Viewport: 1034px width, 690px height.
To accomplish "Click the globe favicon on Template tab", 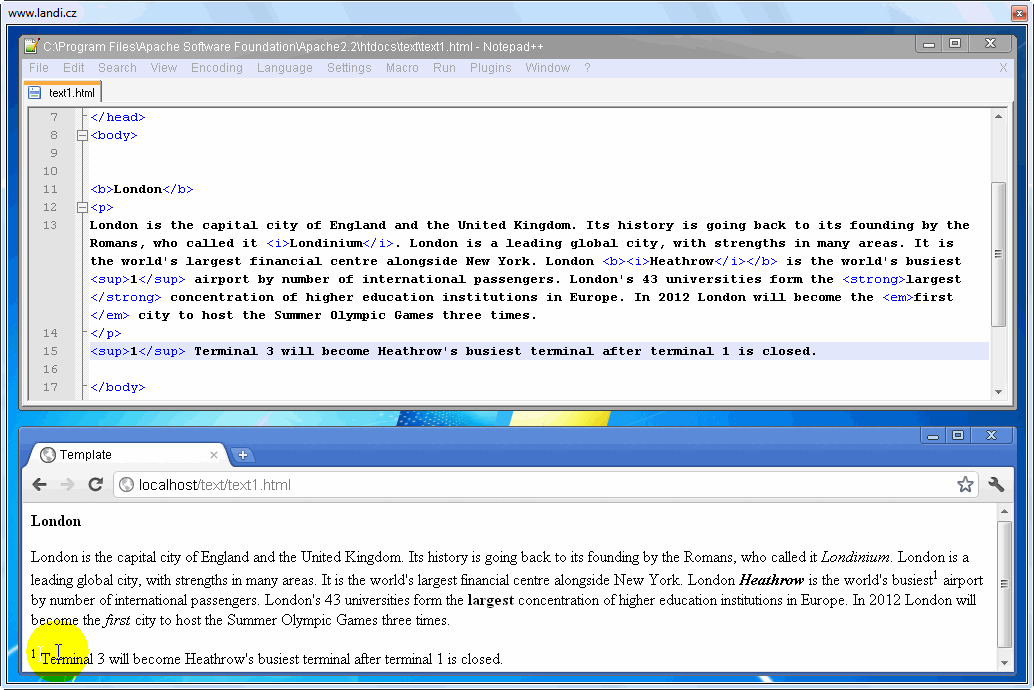I will coord(47,455).
